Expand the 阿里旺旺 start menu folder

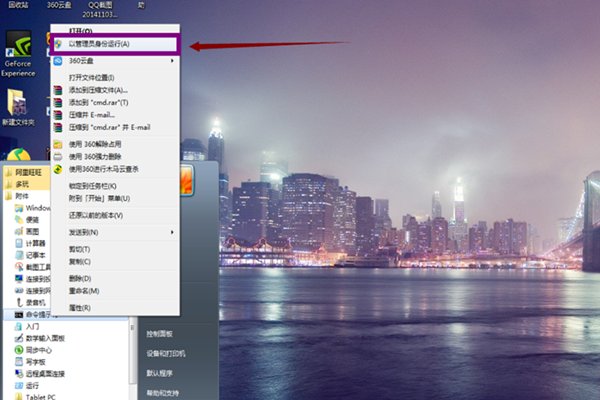(28, 173)
